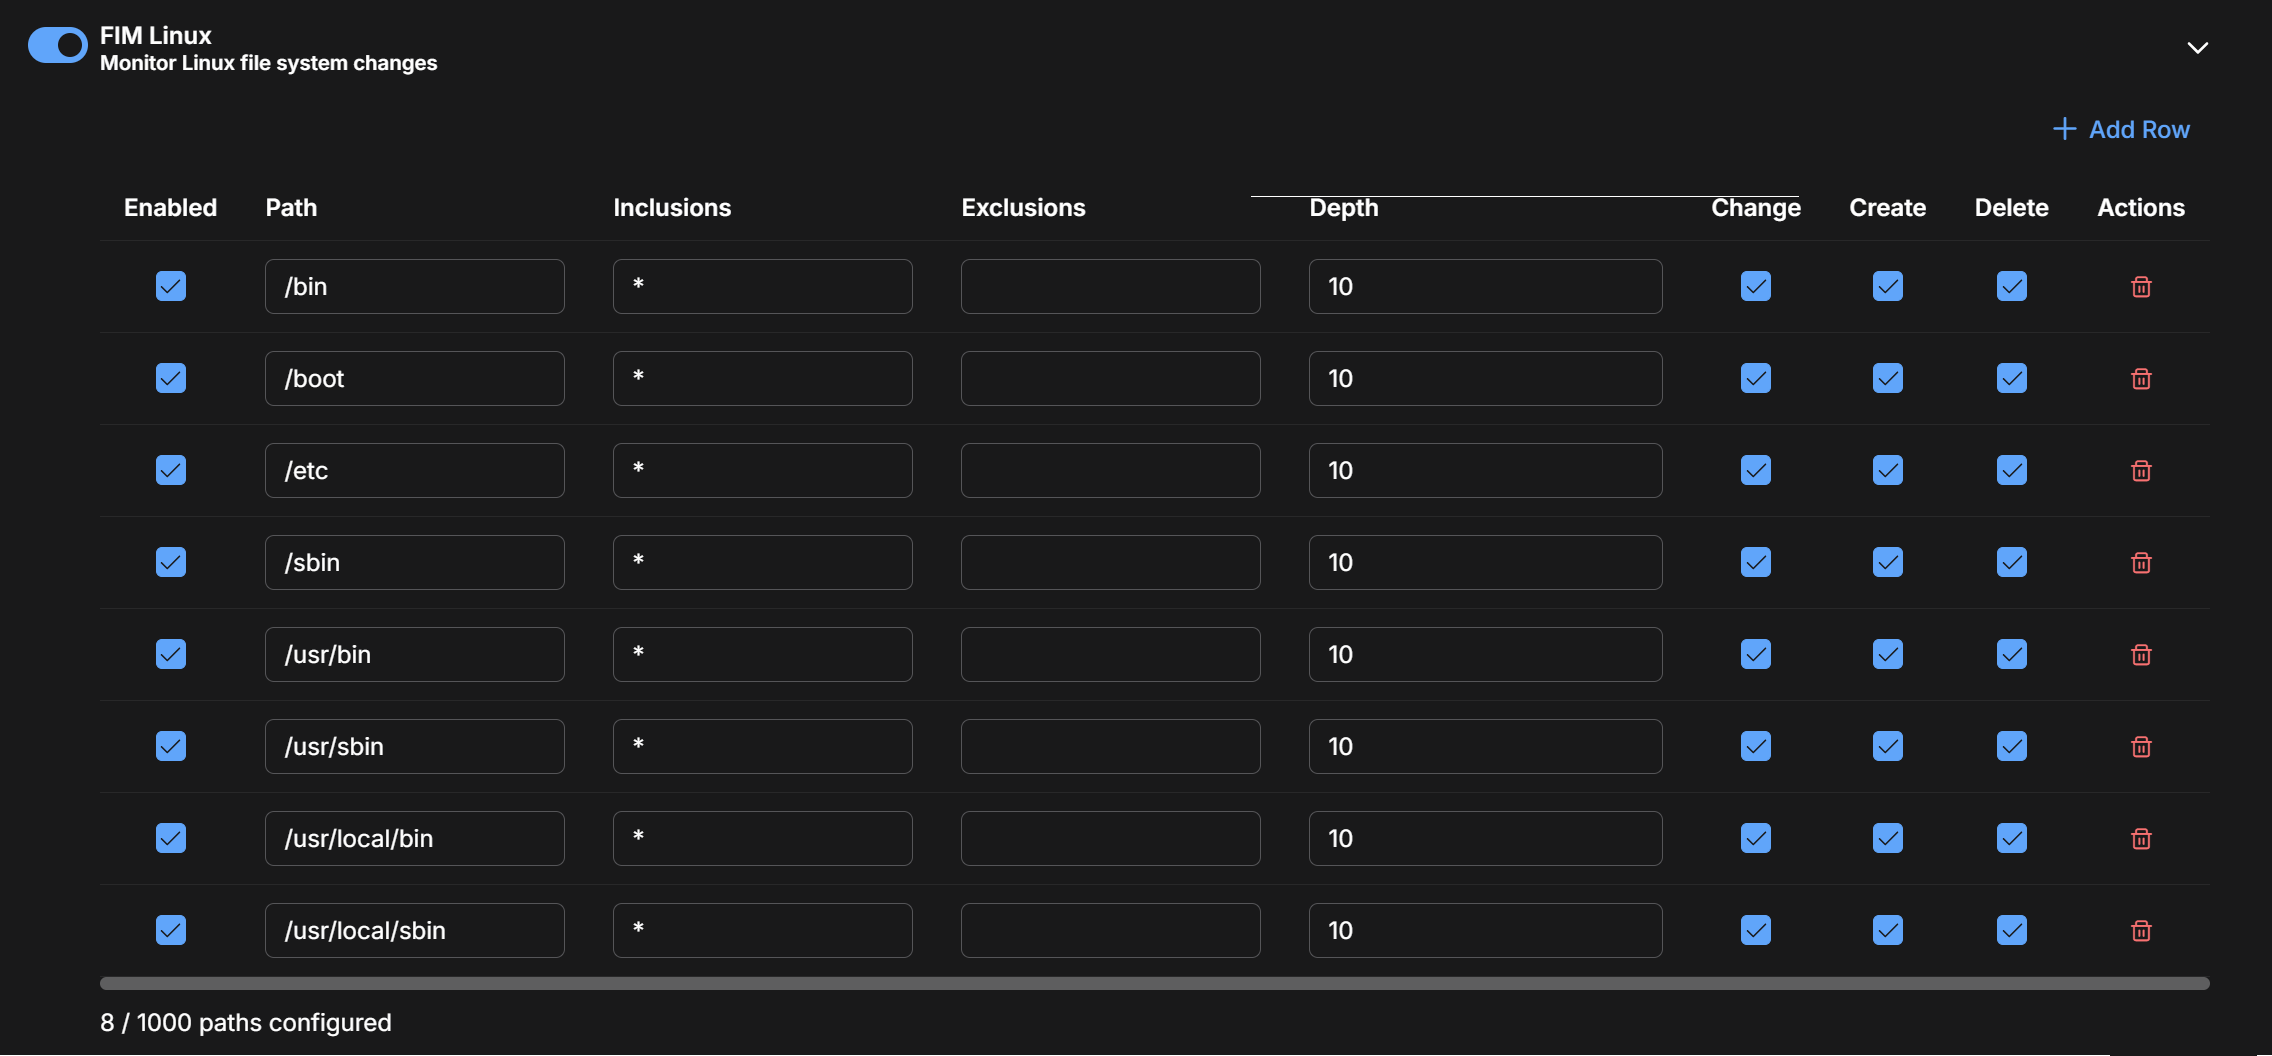Click Inclusions field for /usr/local/bin

(762, 839)
